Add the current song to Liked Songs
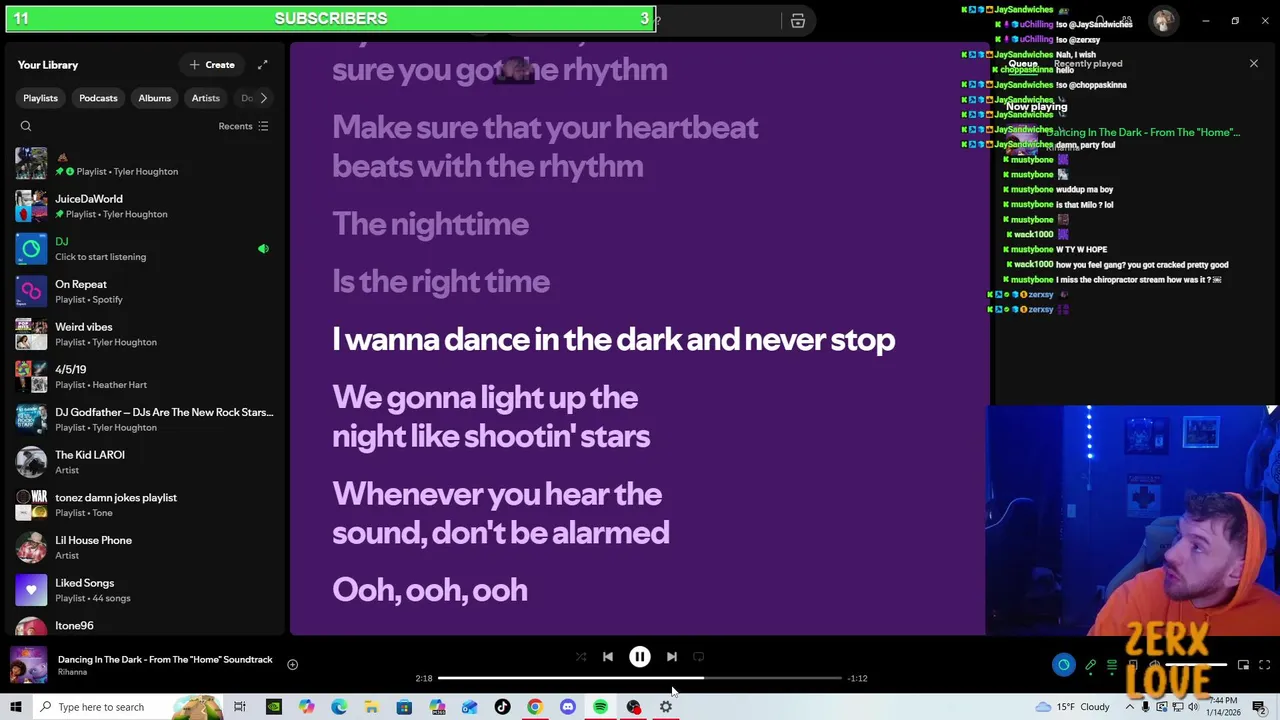 click(292, 664)
